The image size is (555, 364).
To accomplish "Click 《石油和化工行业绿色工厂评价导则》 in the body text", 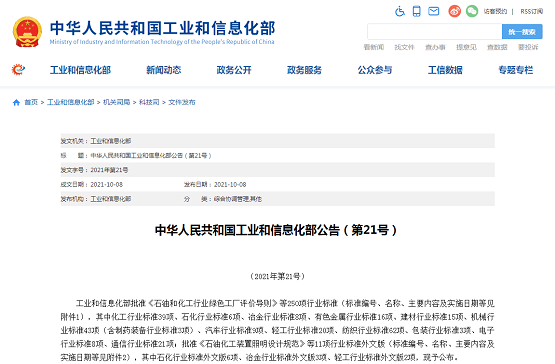I will [x=212, y=303].
